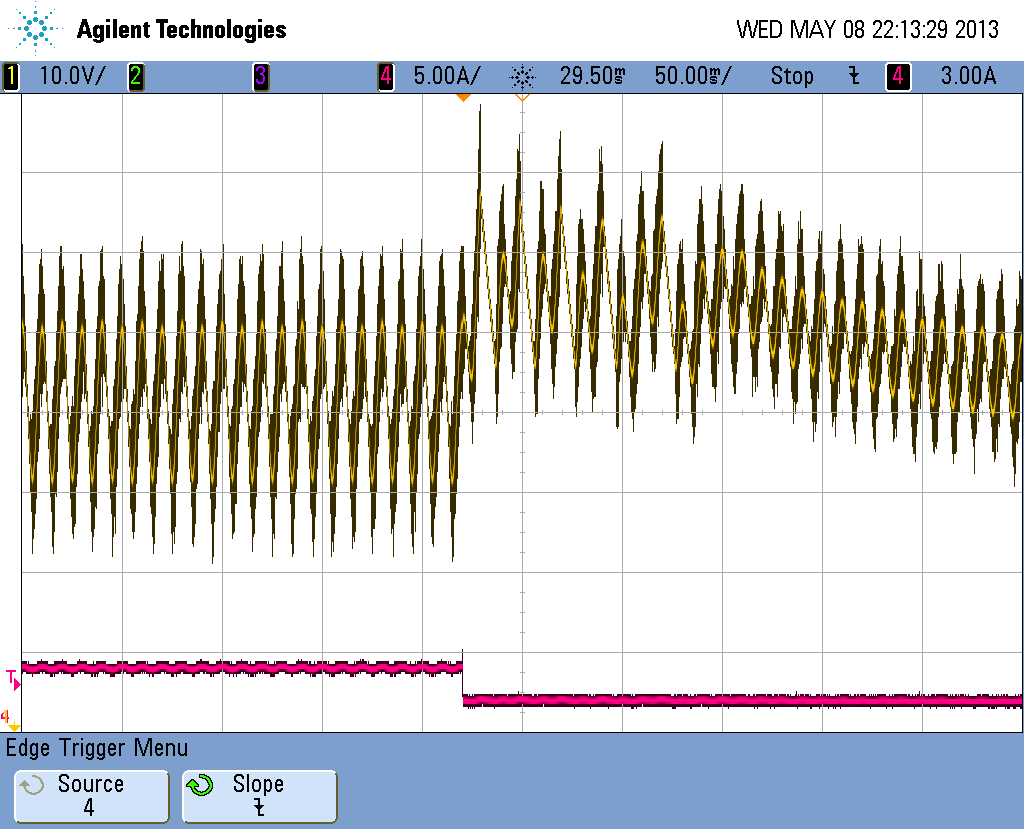1024x829 pixels.
Task: Toggle Channel 1 display via its status badge
Action: (x=10, y=76)
